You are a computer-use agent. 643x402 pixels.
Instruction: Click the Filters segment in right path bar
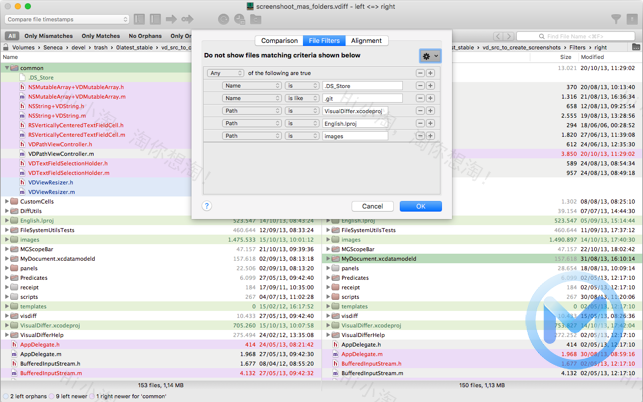click(577, 47)
